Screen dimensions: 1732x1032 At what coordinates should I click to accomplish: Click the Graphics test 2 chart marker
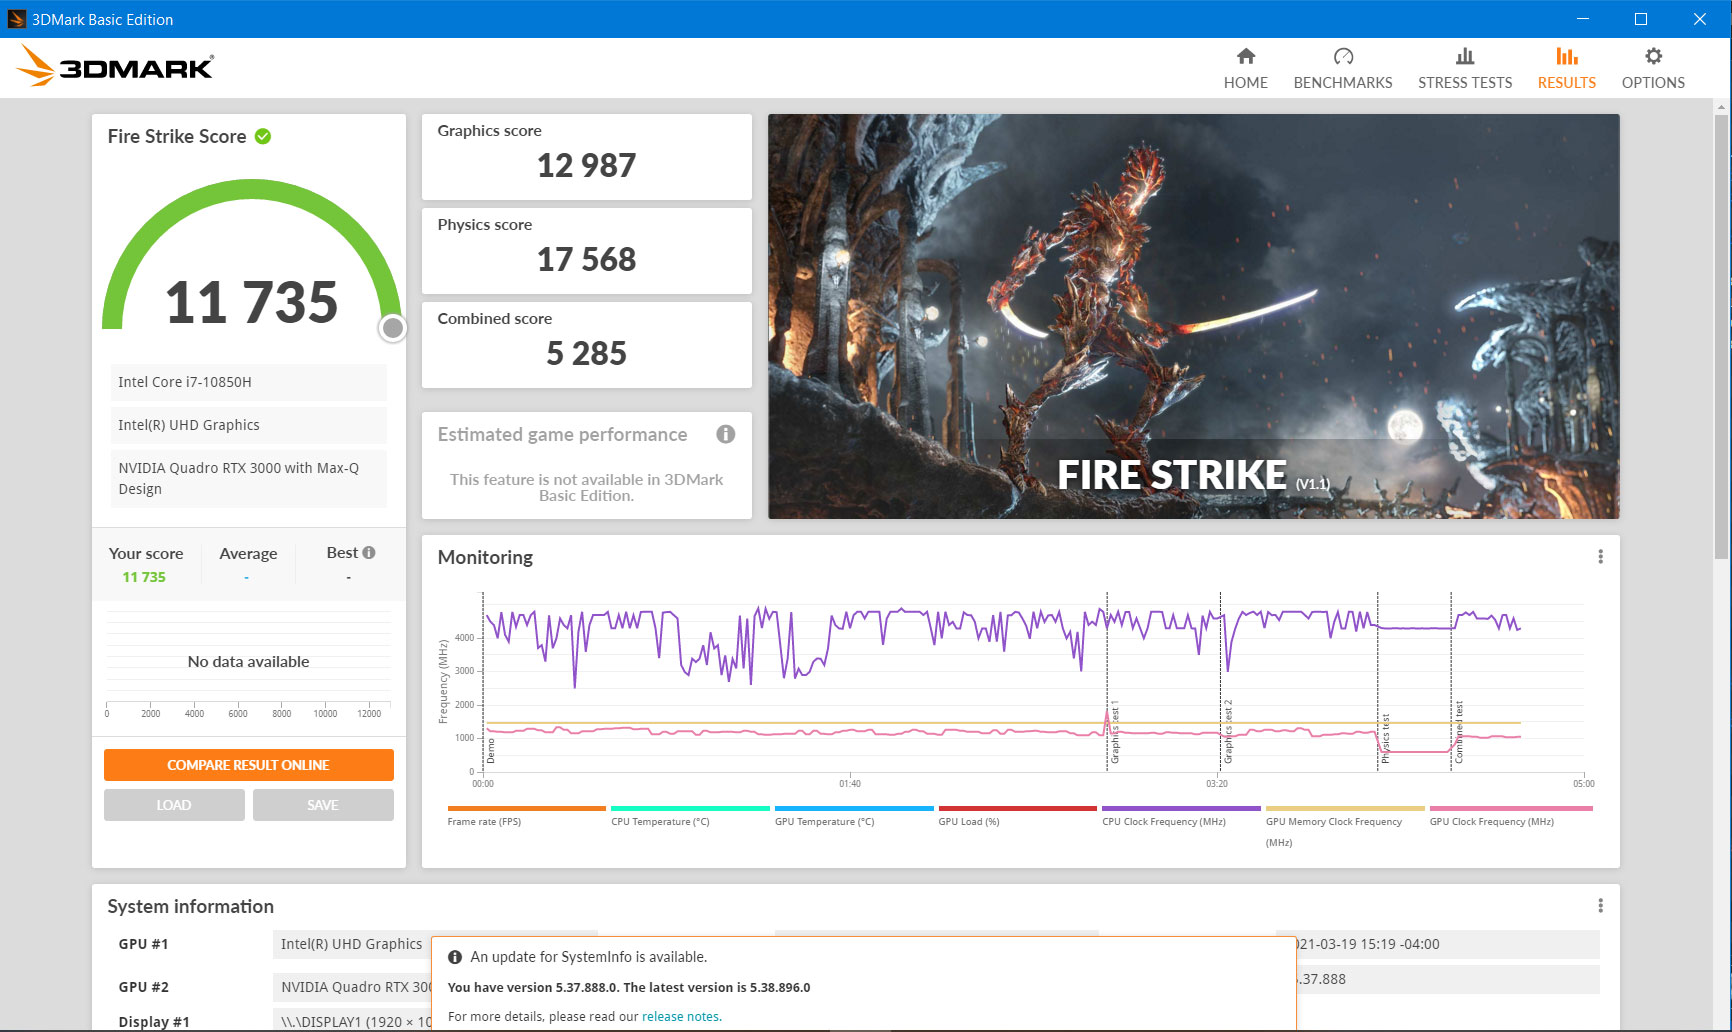(x=1229, y=732)
